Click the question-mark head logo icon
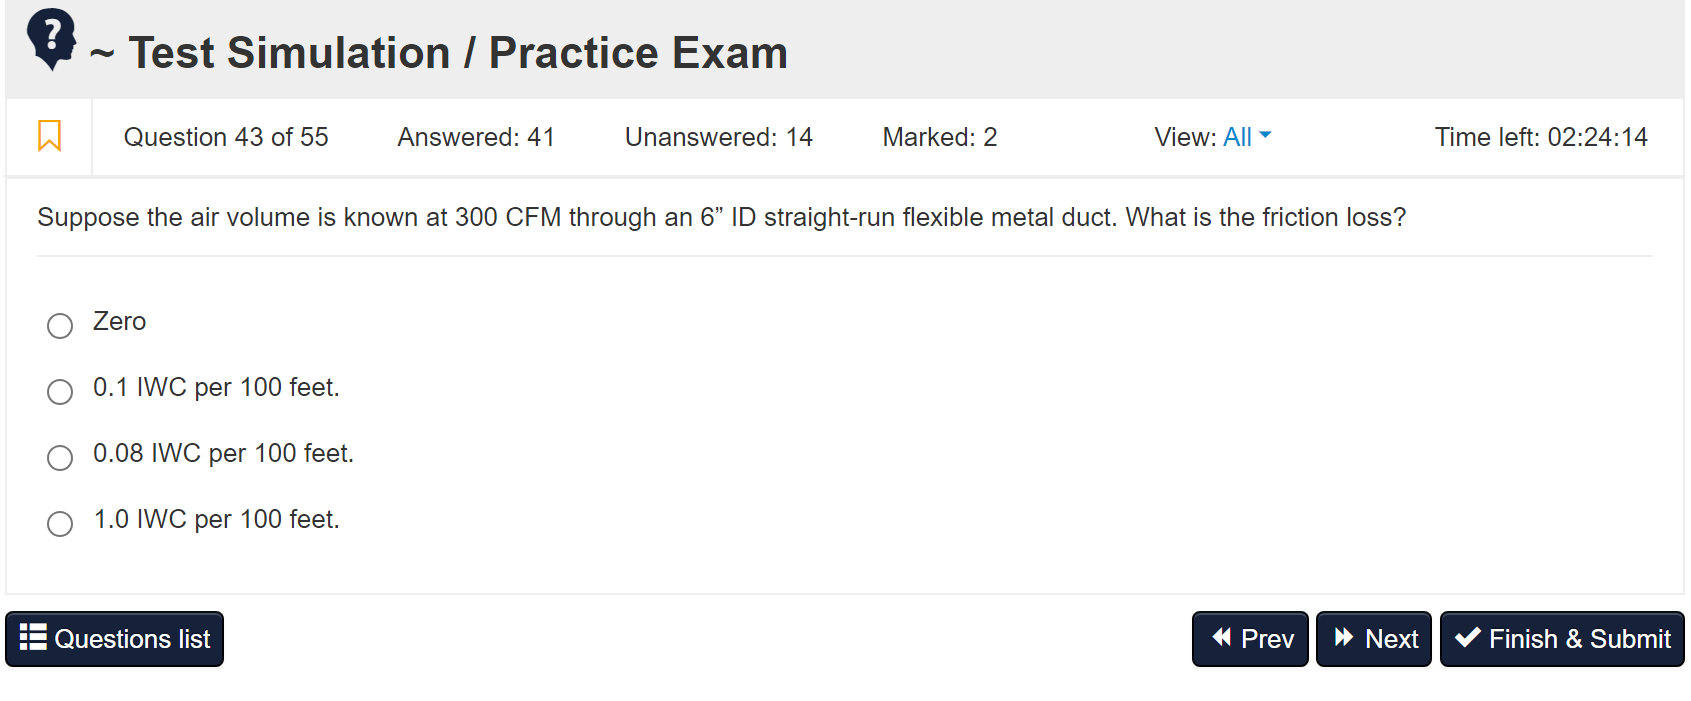This screenshot has height=701, width=1691. coord(52,39)
